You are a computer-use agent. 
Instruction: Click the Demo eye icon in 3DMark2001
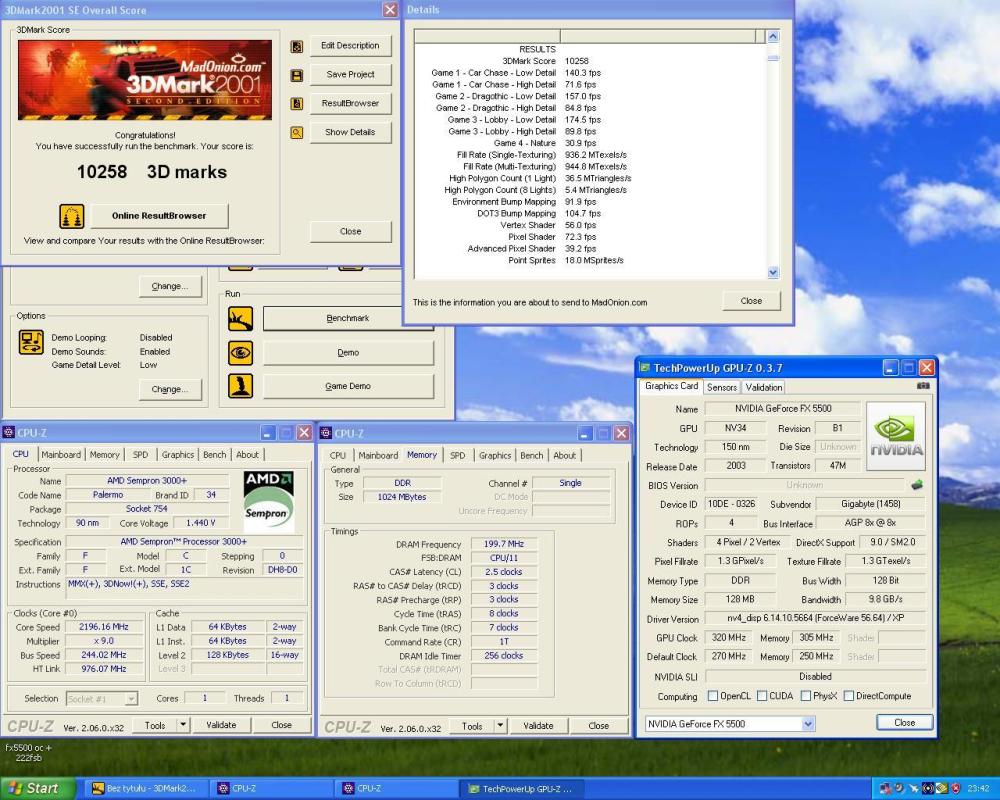(240, 351)
